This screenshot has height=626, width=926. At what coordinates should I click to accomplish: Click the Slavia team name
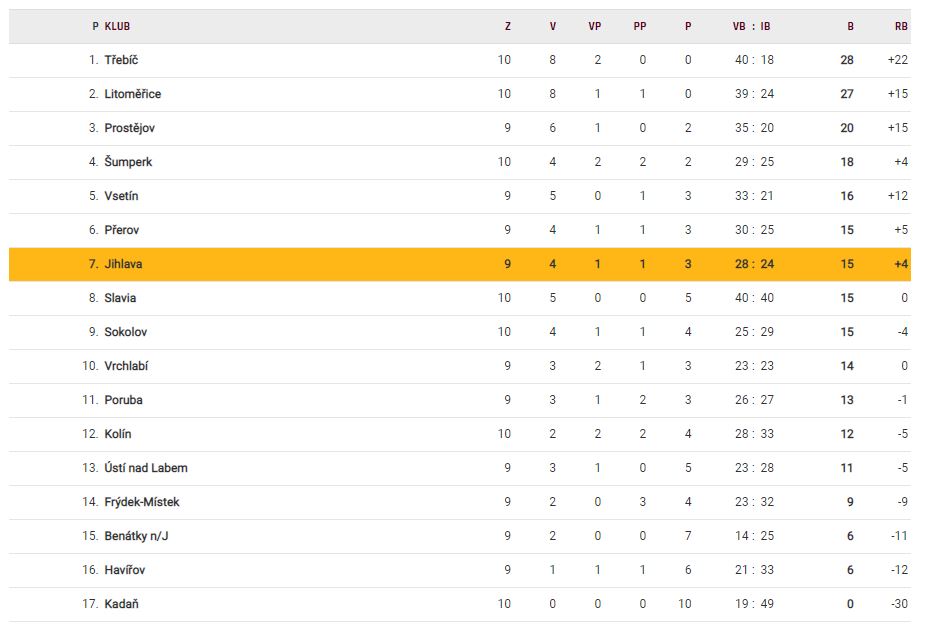pos(120,298)
